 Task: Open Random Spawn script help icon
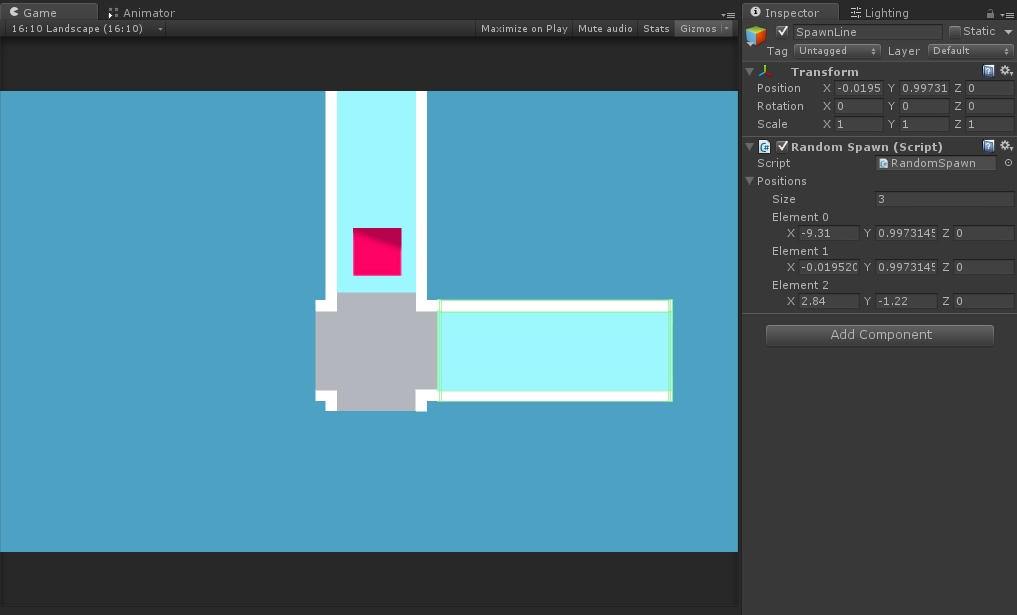989,146
